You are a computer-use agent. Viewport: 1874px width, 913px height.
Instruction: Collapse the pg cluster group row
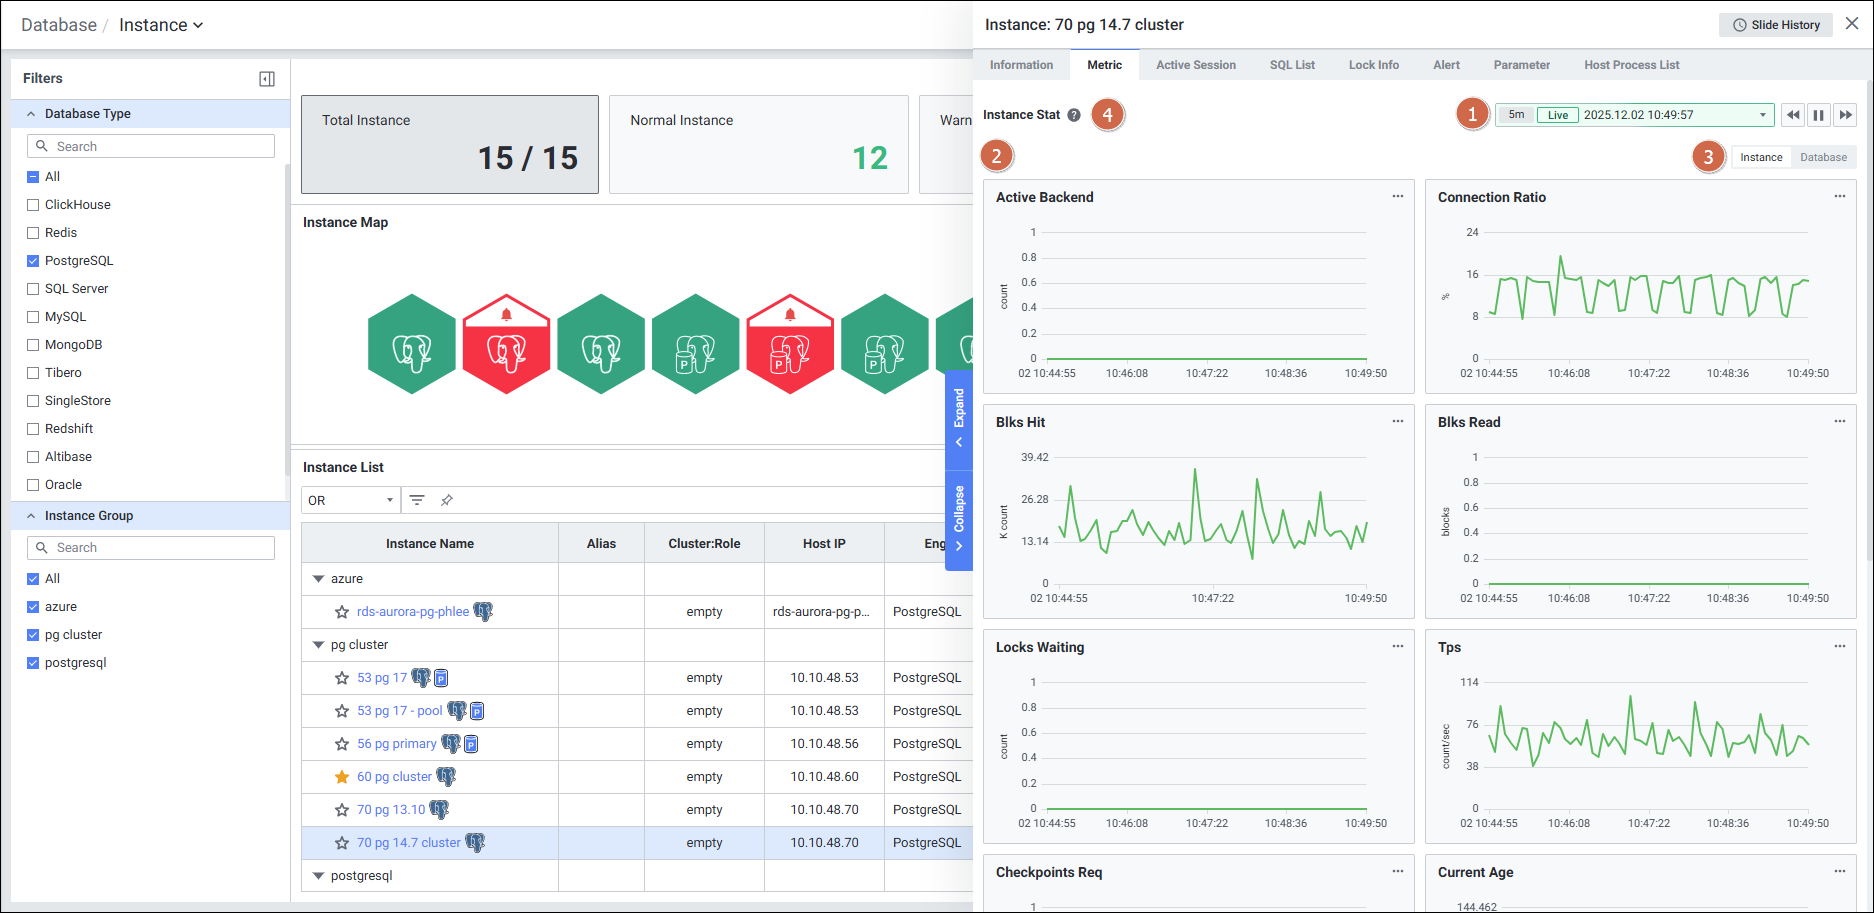319,645
